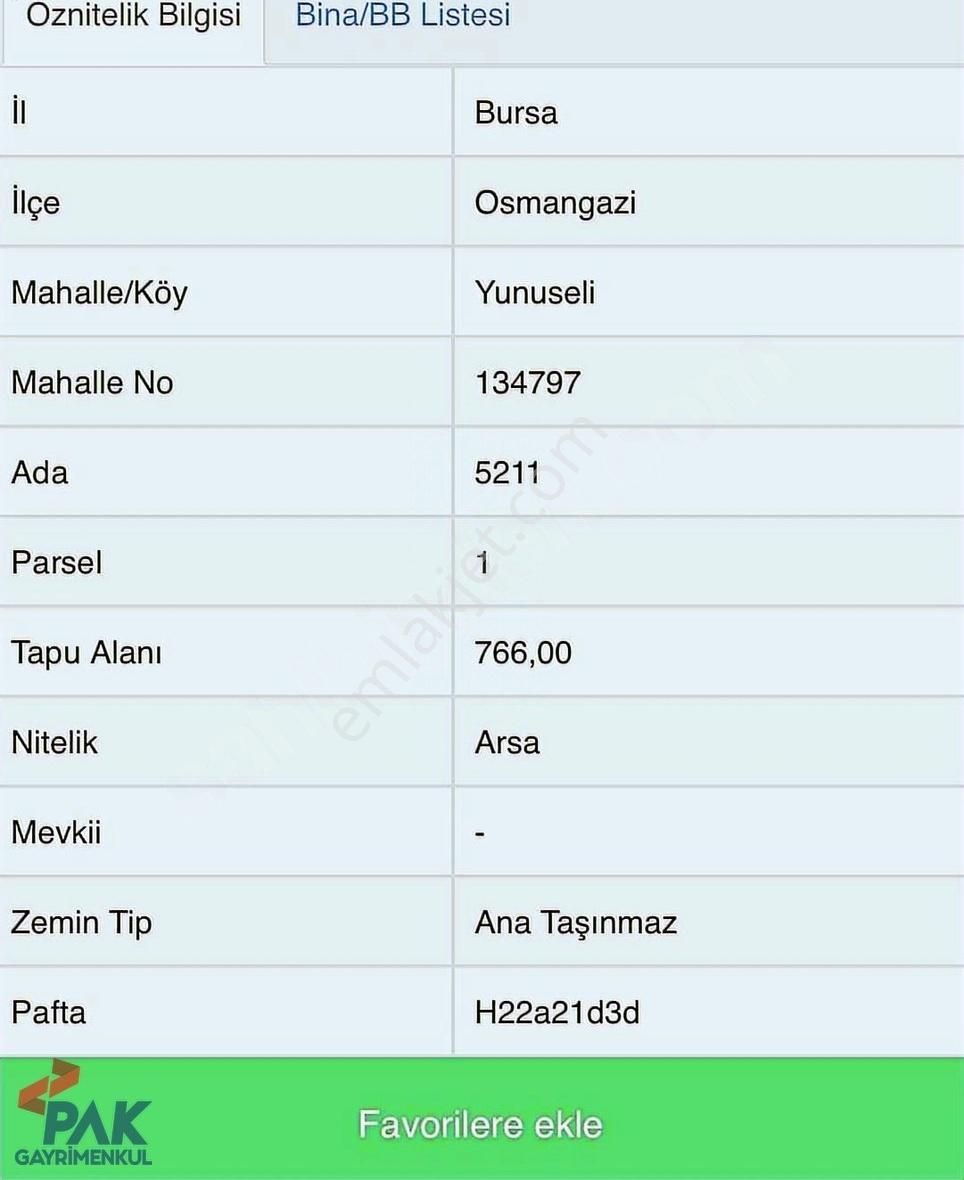The width and height of the screenshot is (964, 1180).
Task: Click the Pafta value H22a21d3d
Action: [557, 1013]
